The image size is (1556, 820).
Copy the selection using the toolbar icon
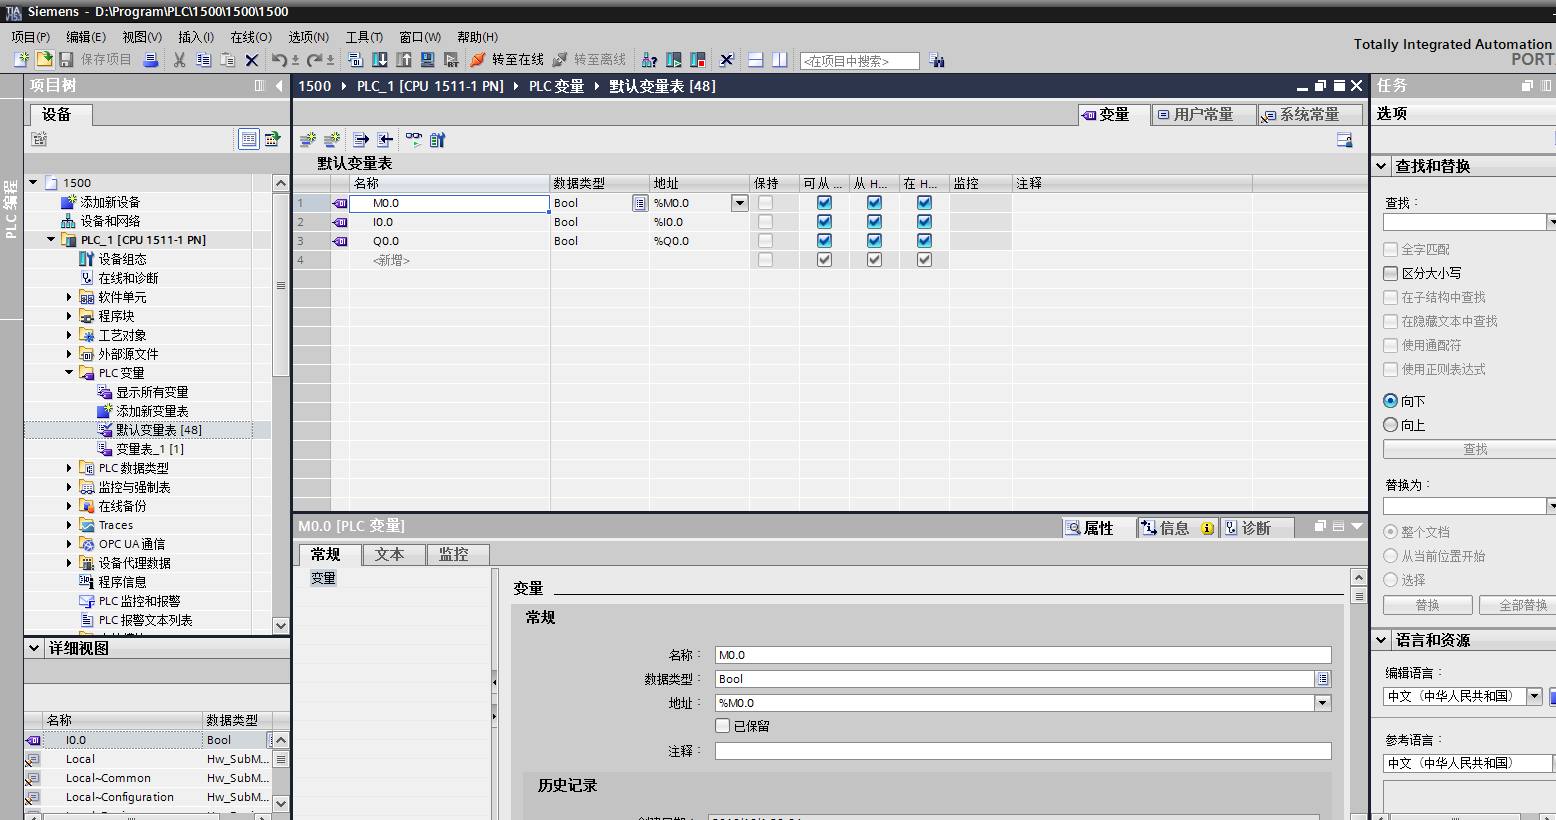204,60
